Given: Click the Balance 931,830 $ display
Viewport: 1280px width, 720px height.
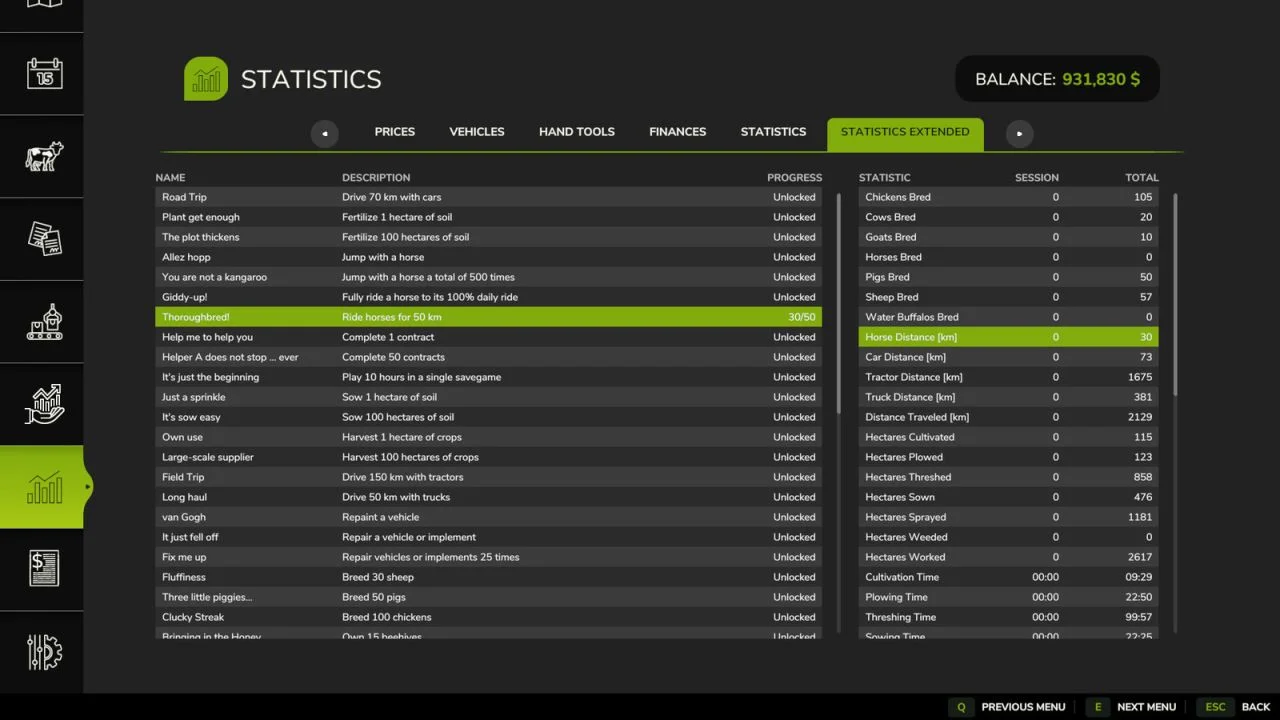Looking at the screenshot, I should [x=1057, y=79].
